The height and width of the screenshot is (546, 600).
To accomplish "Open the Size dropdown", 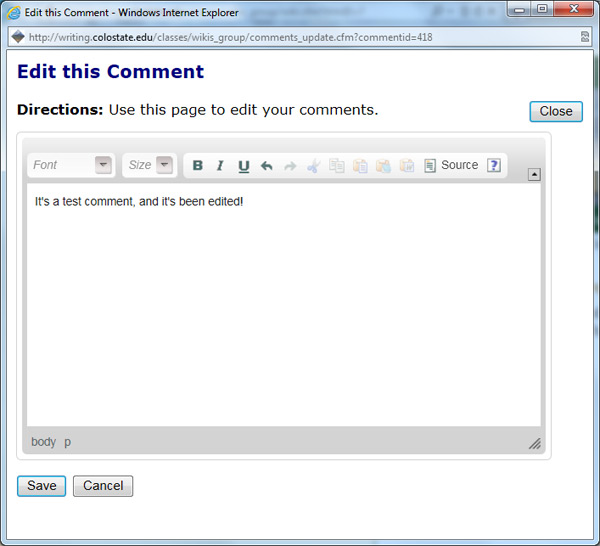I will coord(150,165).
